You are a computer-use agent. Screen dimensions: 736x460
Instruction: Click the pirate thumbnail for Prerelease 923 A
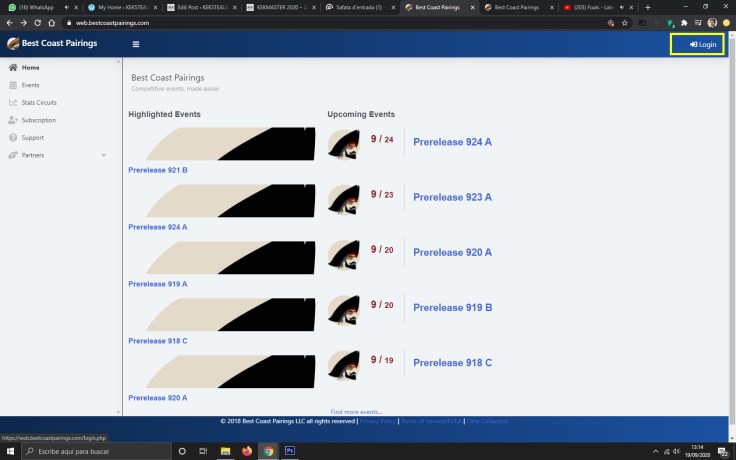[343, 199]
